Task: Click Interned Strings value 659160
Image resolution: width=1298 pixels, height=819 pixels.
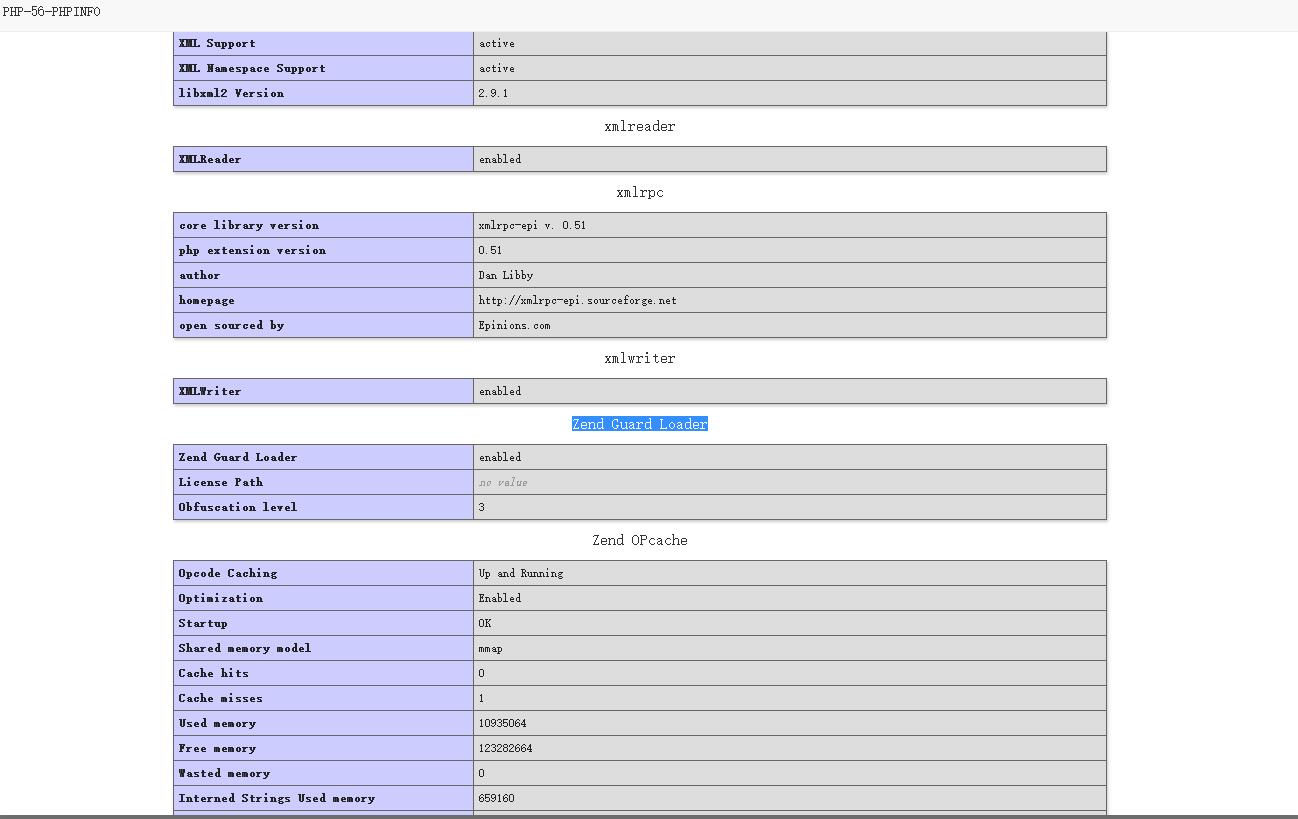Action: click(497, 798)
